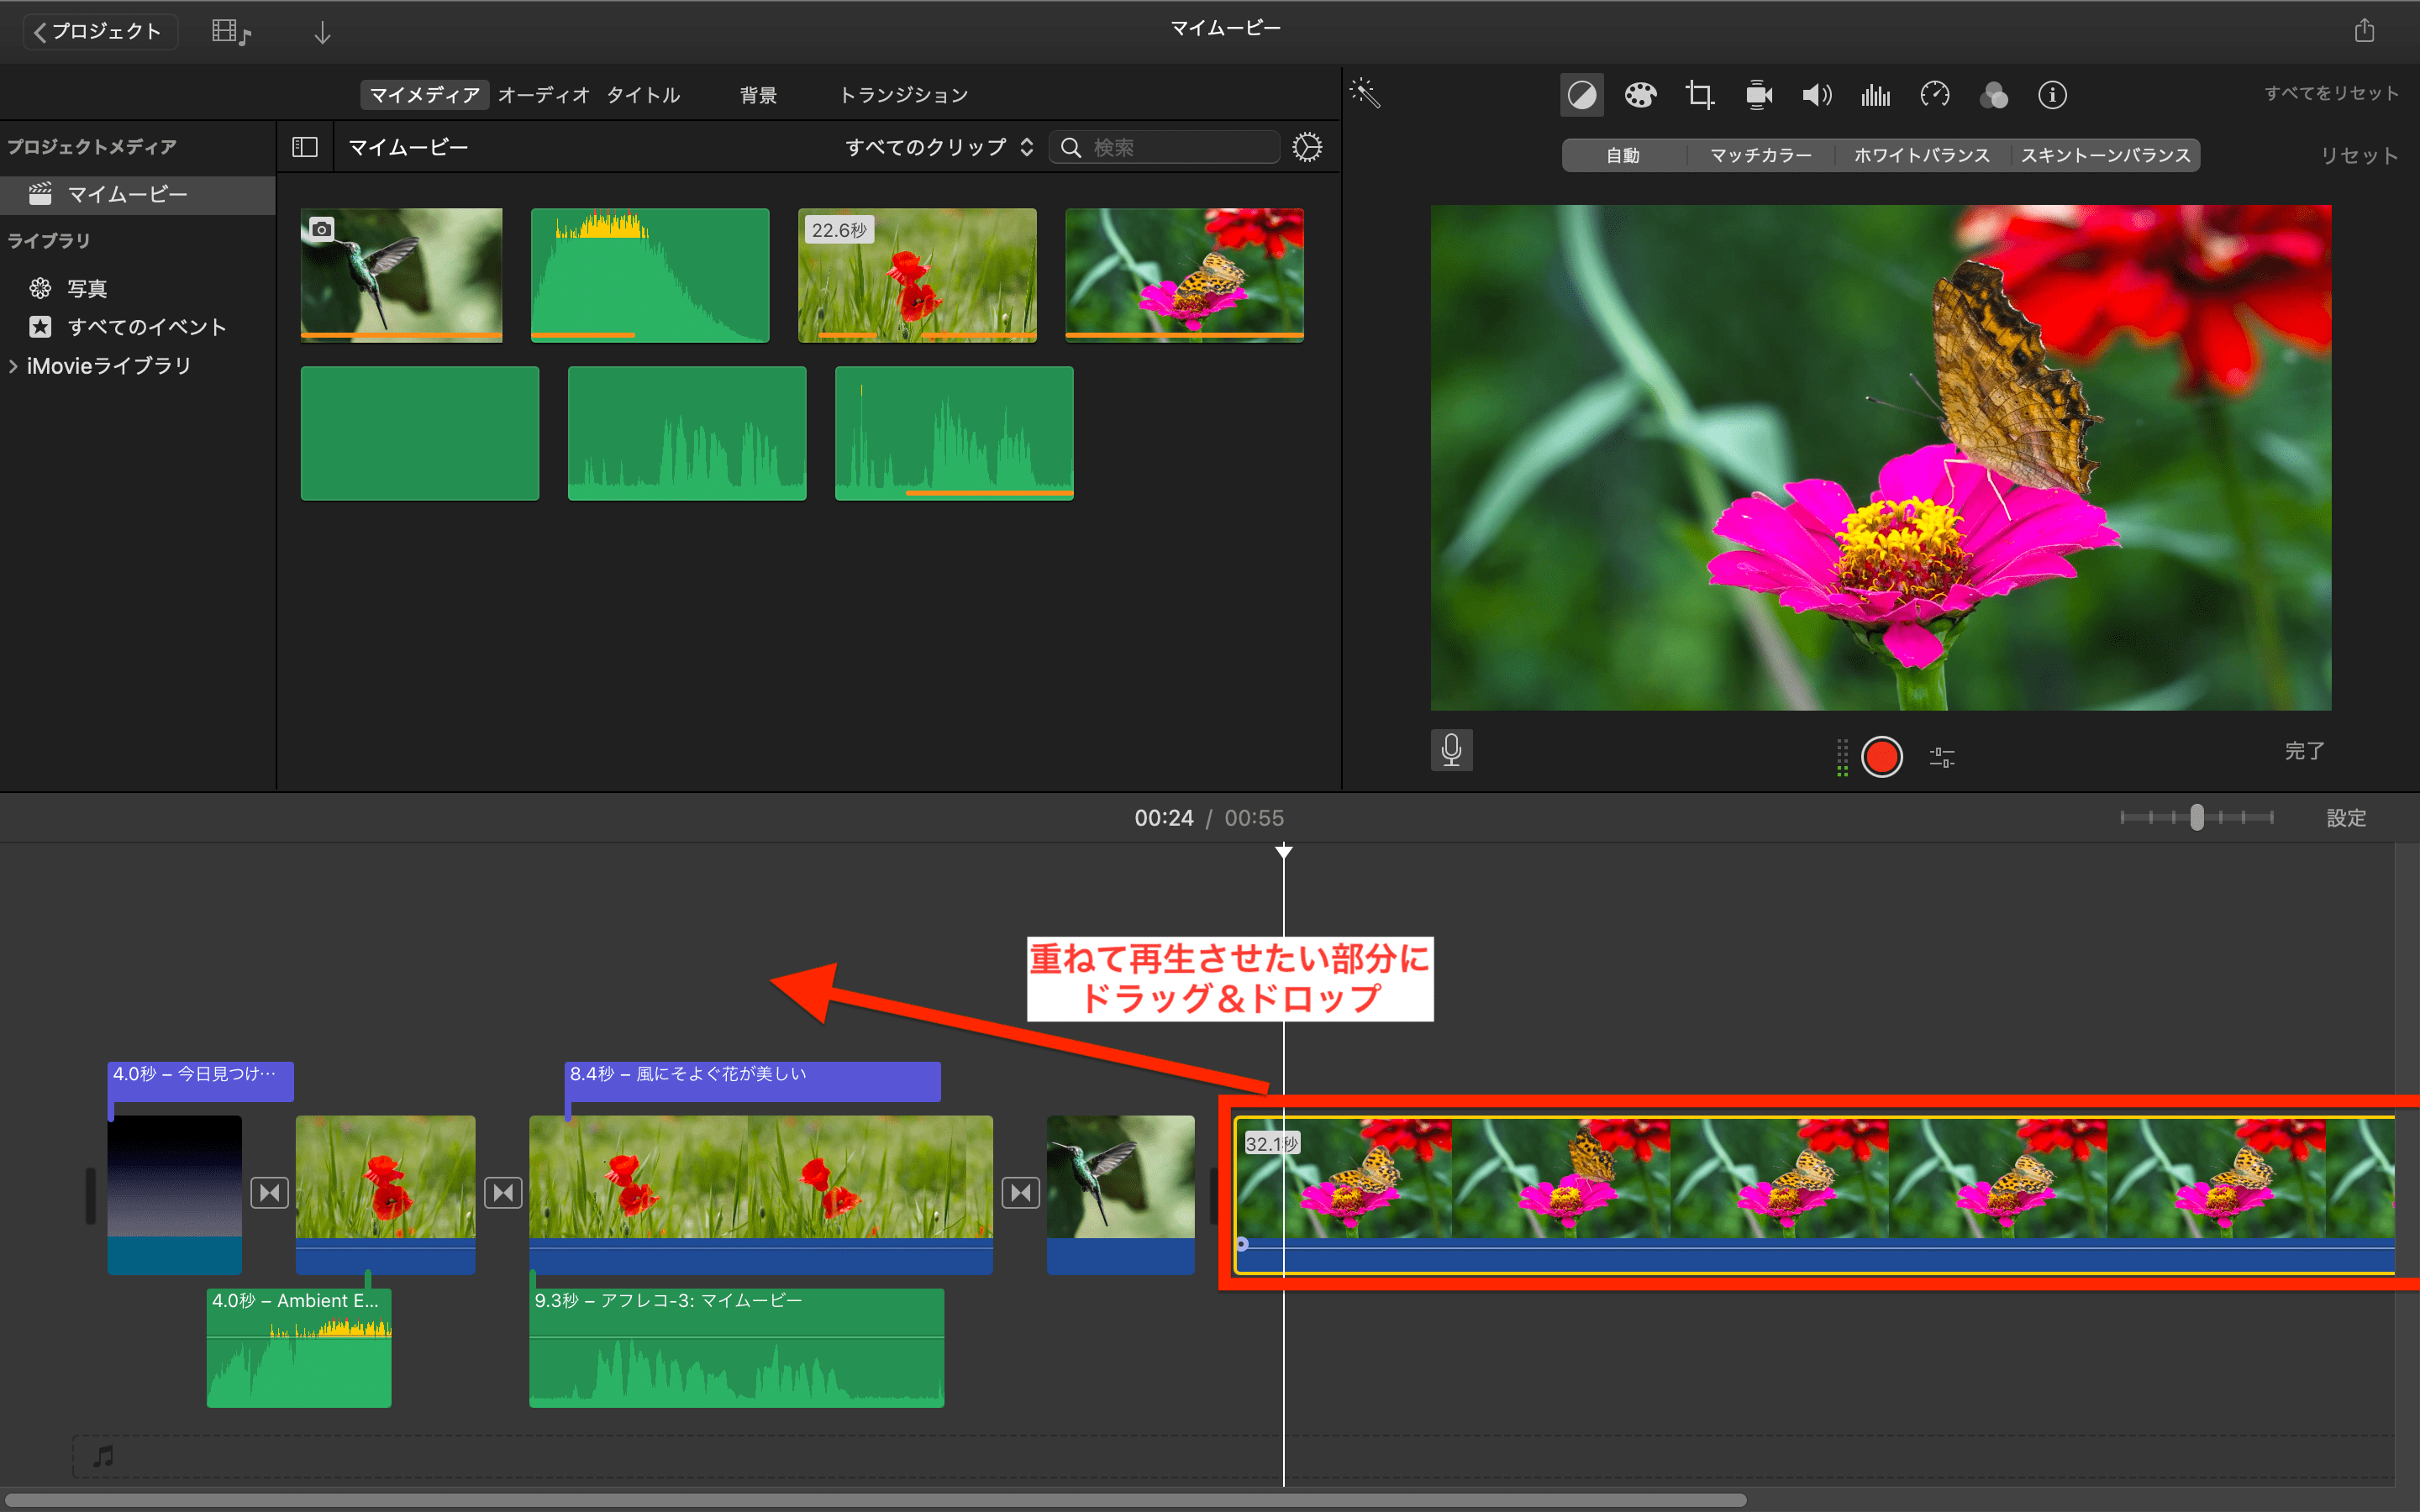
Task: Toggle the sidebar visibility button
Action: click(x=304, y=147)
